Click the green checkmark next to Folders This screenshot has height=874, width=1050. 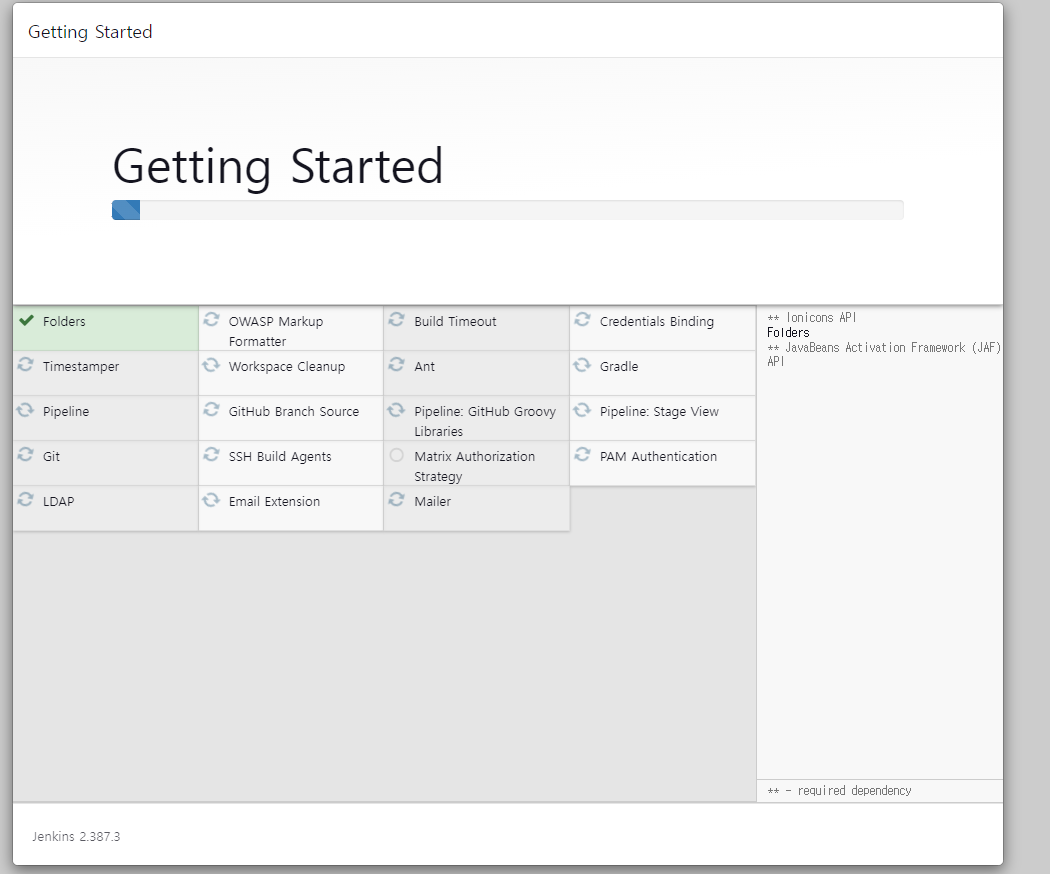click(26, 320)
